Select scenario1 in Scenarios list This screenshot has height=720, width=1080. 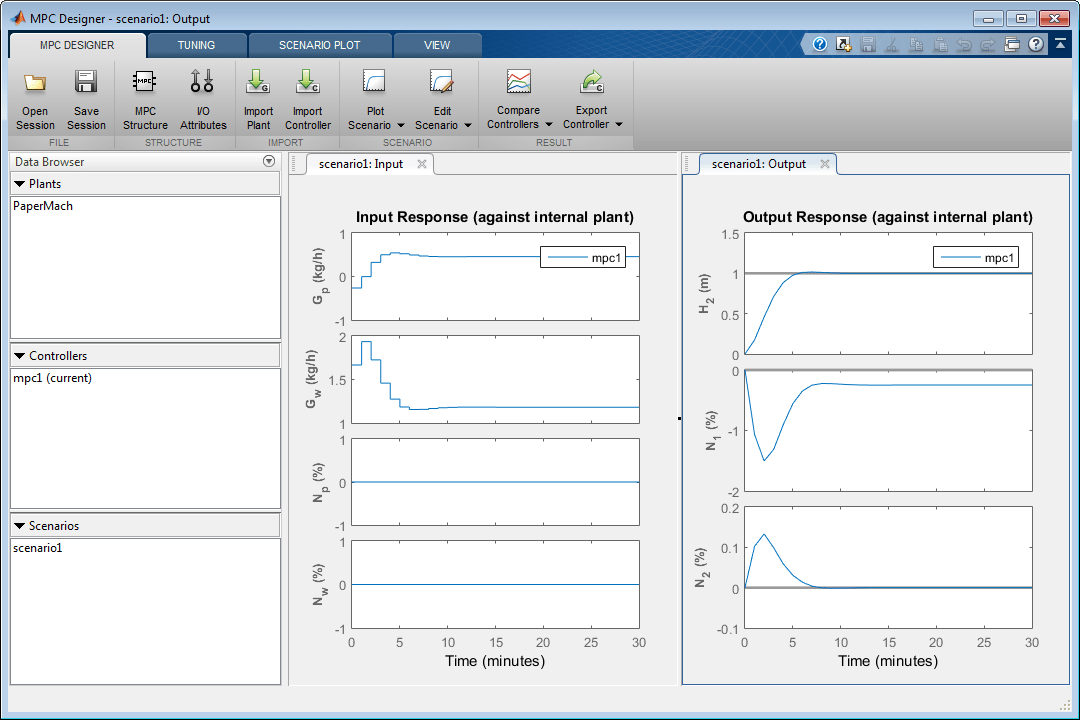pyautogui.click(x=38, y=548)
